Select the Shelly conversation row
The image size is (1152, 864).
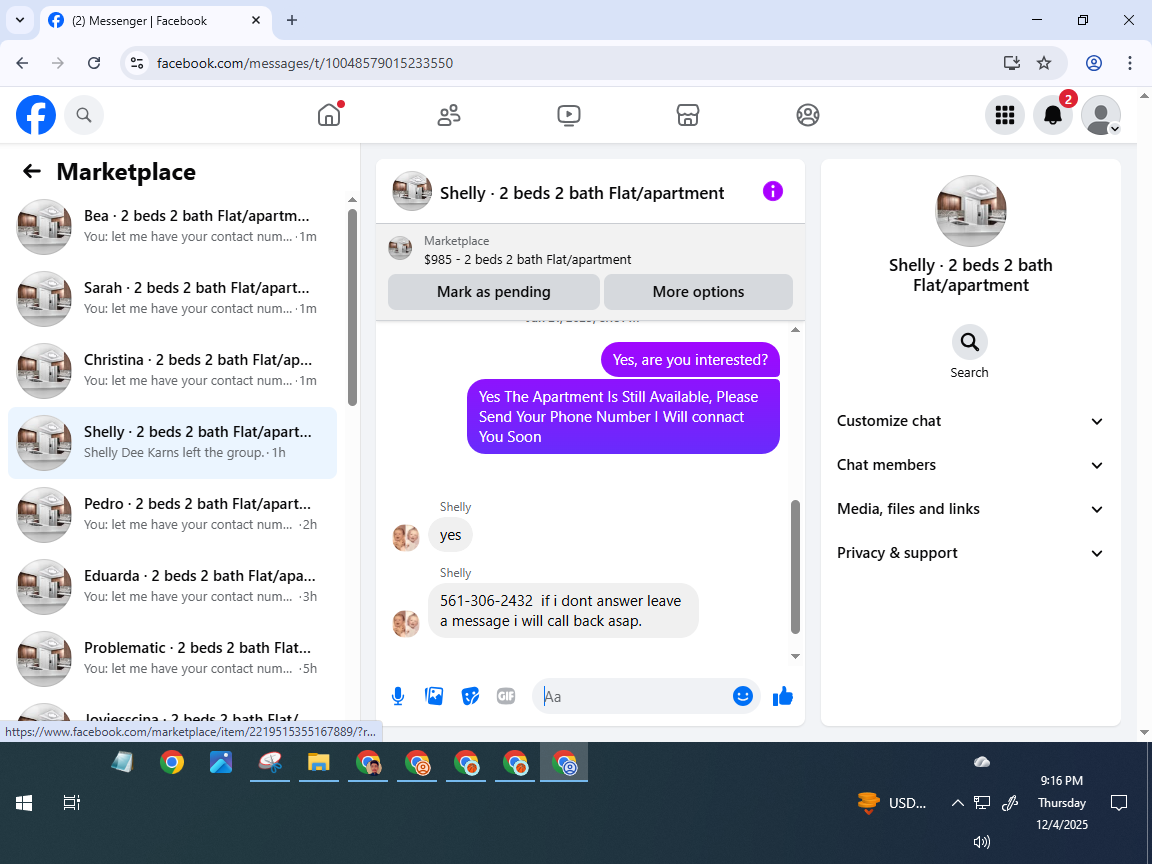click(173, 442)
